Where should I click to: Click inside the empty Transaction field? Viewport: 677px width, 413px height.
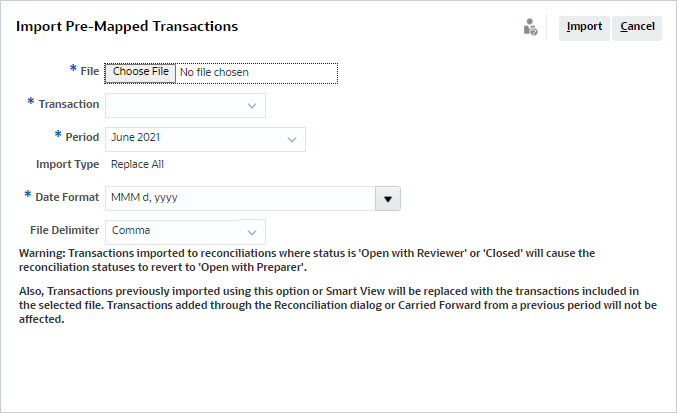(170, 105)
